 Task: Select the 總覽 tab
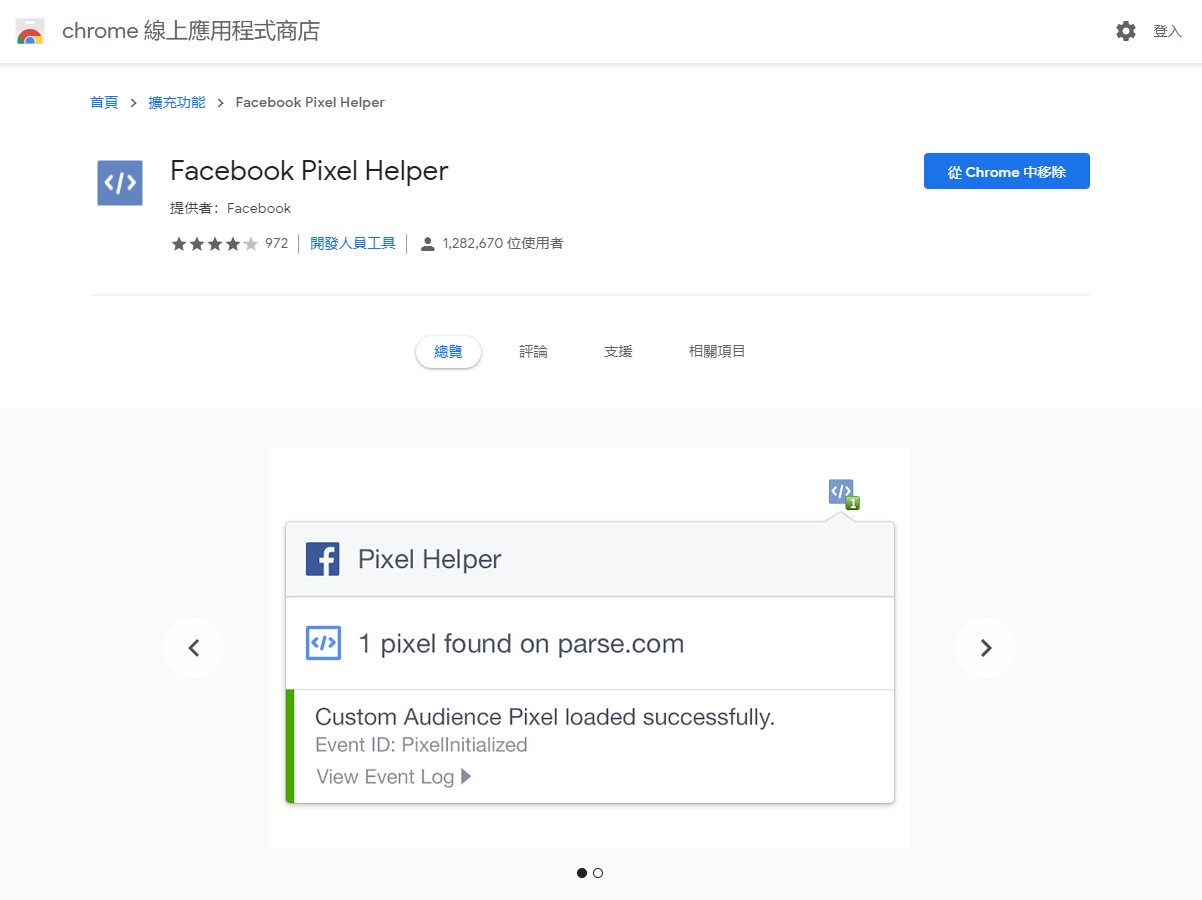(x=449, y=352)
